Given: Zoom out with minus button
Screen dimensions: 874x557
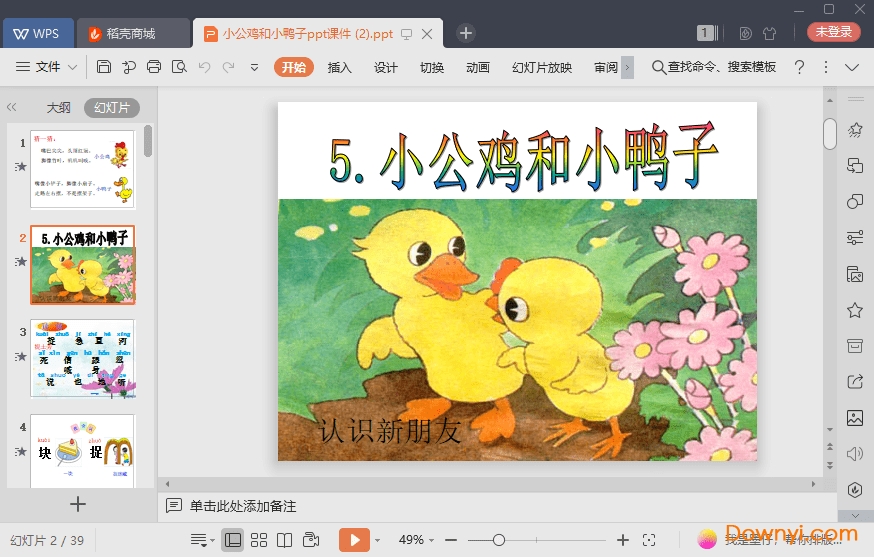Looking at the screenshot, I should tap(451, 540).
